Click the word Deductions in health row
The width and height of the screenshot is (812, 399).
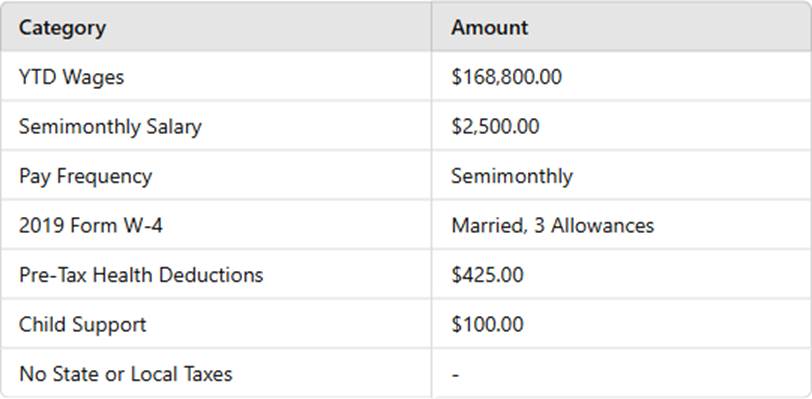211,275
